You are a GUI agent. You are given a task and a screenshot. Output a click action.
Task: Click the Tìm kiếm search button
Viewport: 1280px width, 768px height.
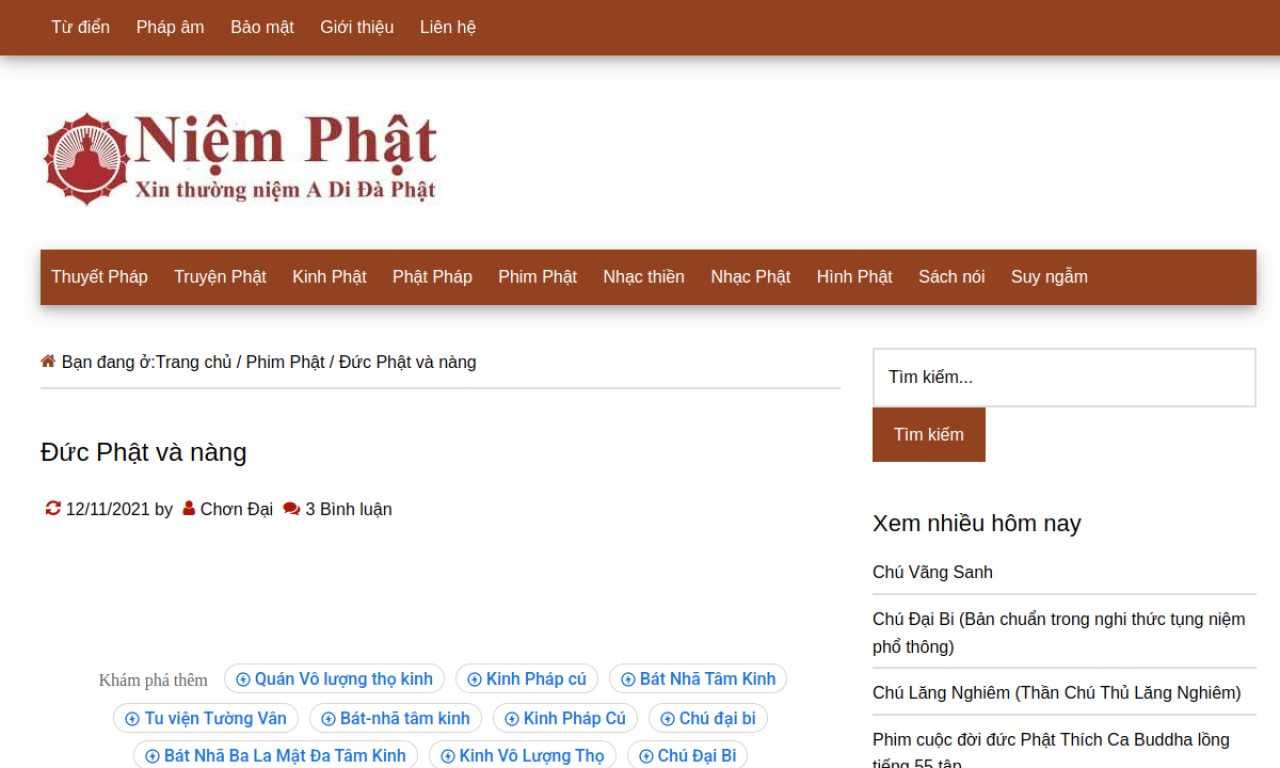pos(929,434)
